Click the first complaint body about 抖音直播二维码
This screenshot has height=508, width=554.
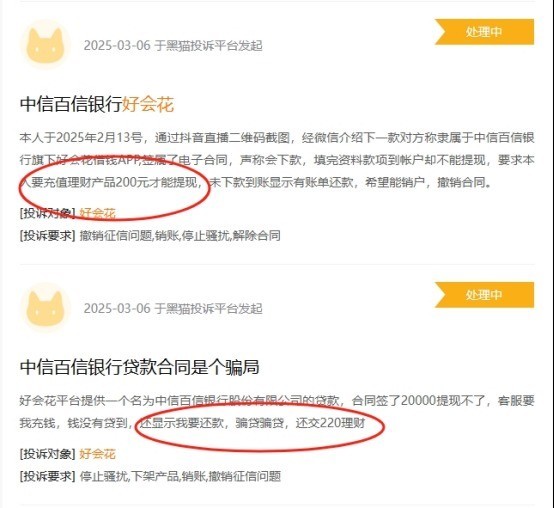coord(277,160)
